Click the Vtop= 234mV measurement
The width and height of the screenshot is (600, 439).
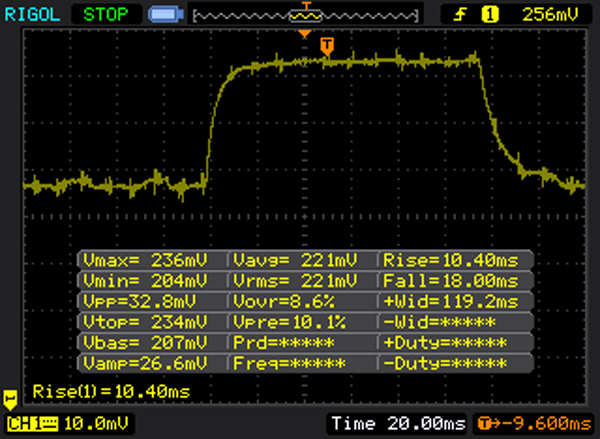pyautogui.click(x=145, y=322)
